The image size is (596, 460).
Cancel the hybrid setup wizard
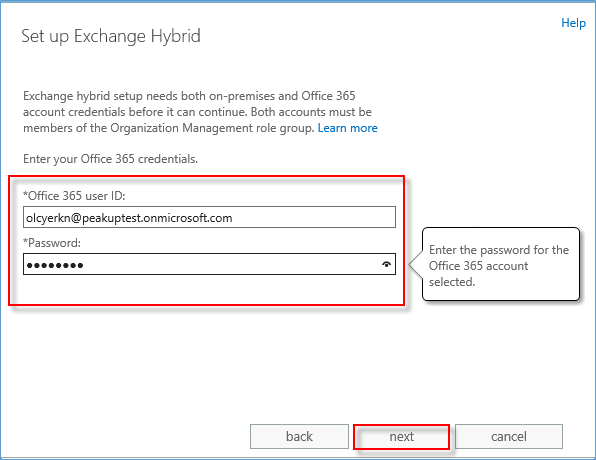(509, 436)
